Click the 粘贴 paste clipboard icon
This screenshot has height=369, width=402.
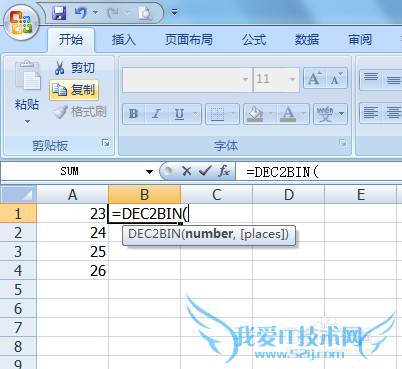pyautogui.click(x=27, y=76)
